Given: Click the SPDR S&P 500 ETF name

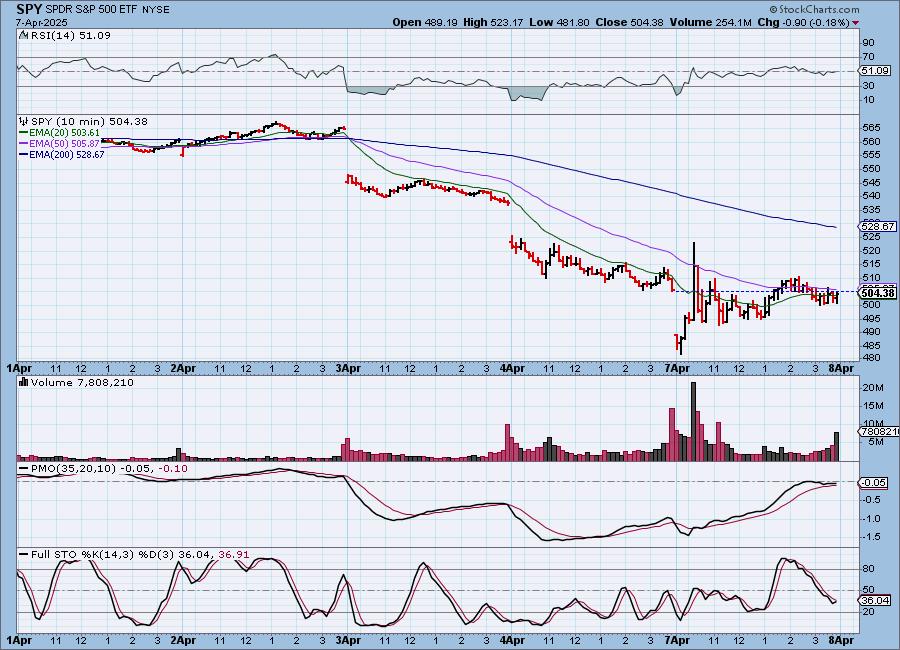Looking at the screenshot, I should [x=92, y=10].
